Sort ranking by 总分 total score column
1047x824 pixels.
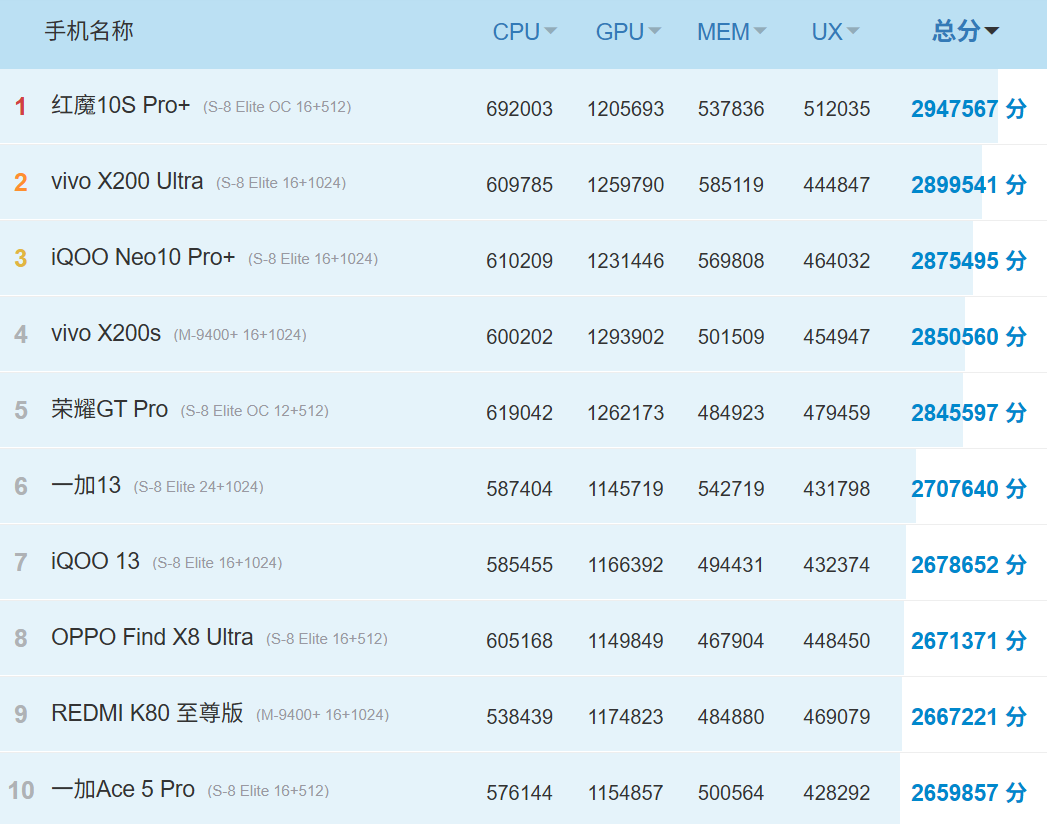pos(966,31)
